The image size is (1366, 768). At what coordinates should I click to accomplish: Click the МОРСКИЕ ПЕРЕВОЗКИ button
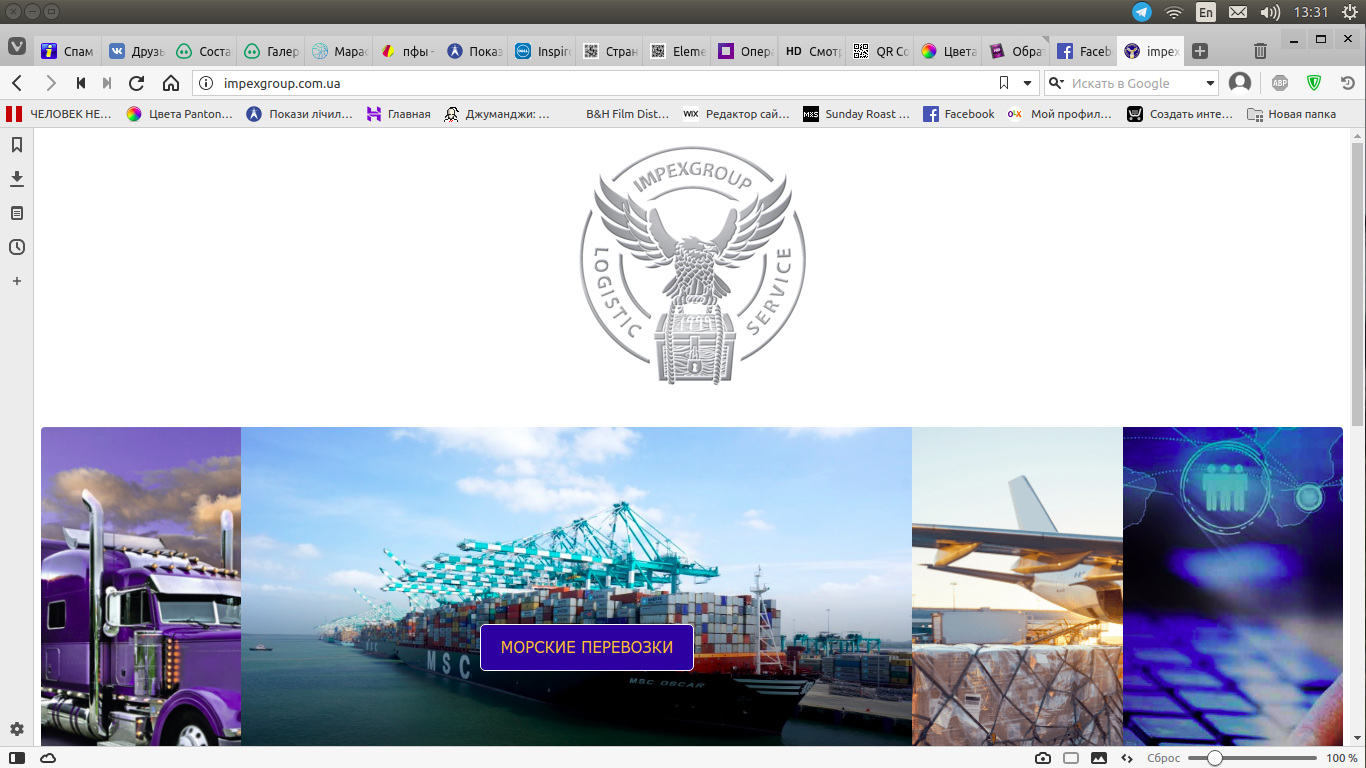click(x=587, y=647)
